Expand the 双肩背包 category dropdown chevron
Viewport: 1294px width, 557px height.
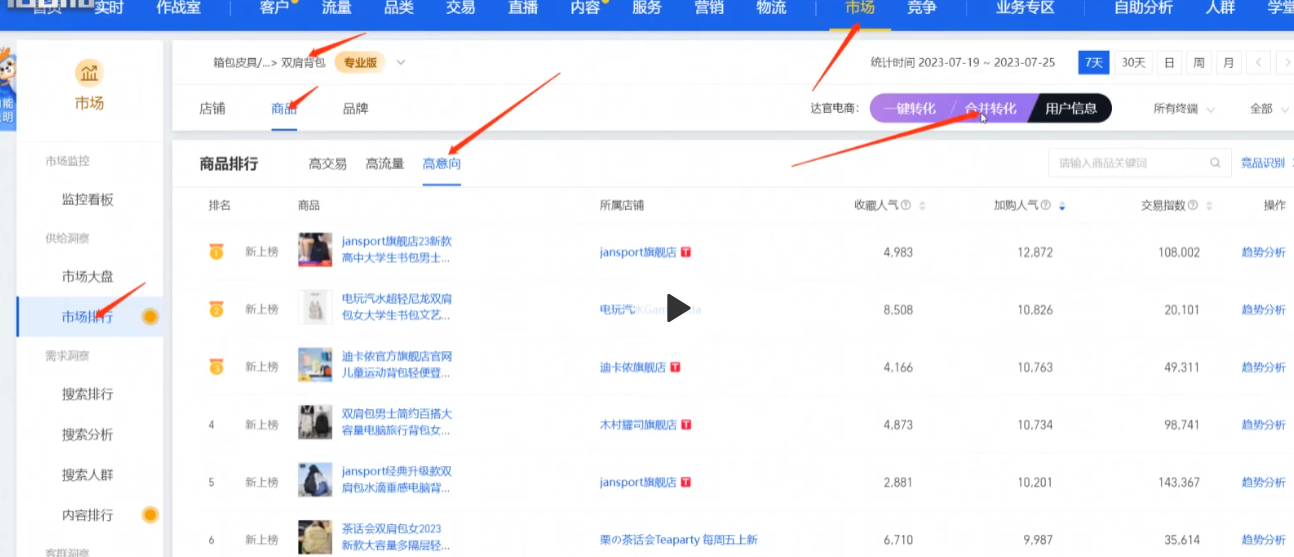coord(401,63)
